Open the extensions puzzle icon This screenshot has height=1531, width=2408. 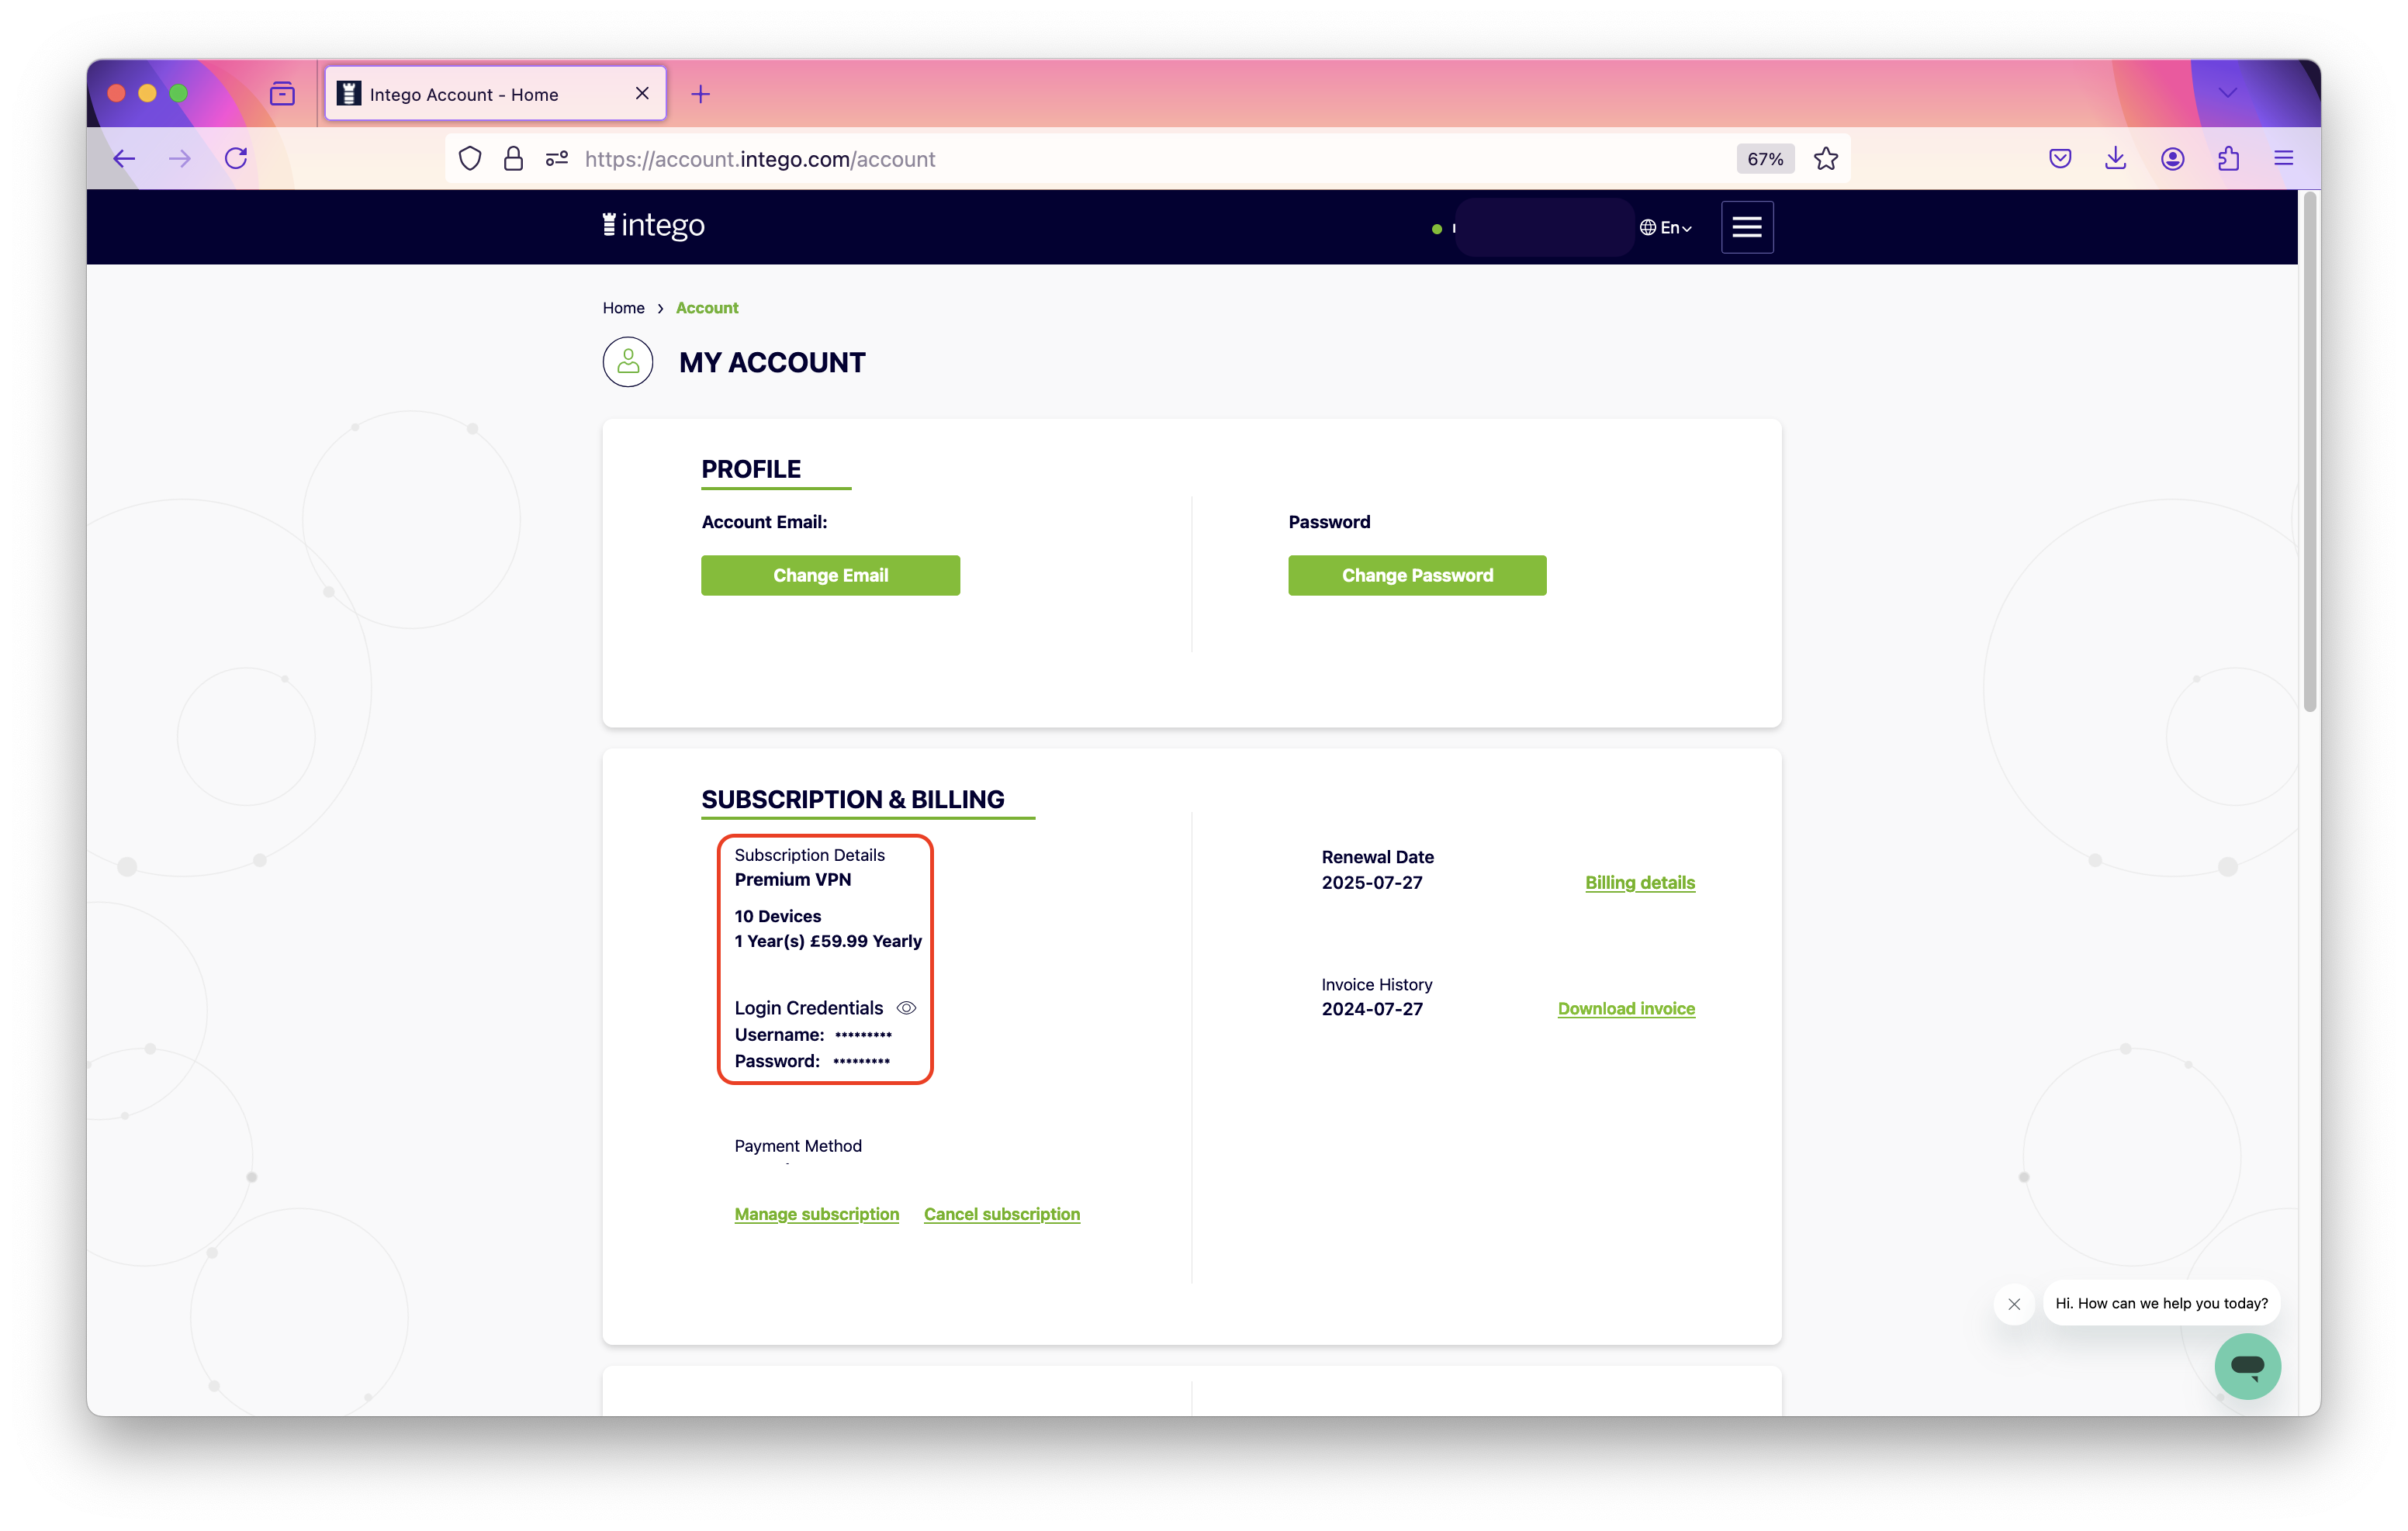click(x=2228, y=159)
